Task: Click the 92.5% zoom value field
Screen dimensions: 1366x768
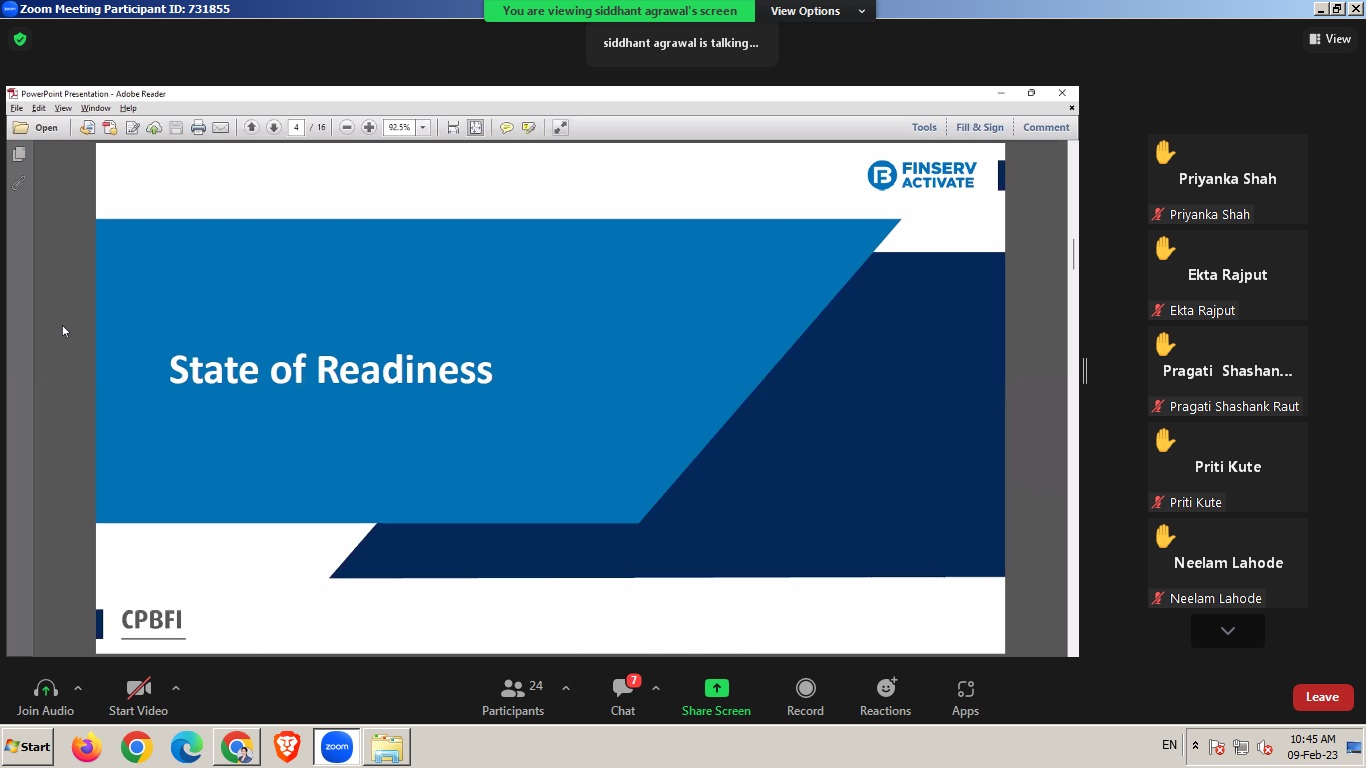Action: (x=400, y=128)
